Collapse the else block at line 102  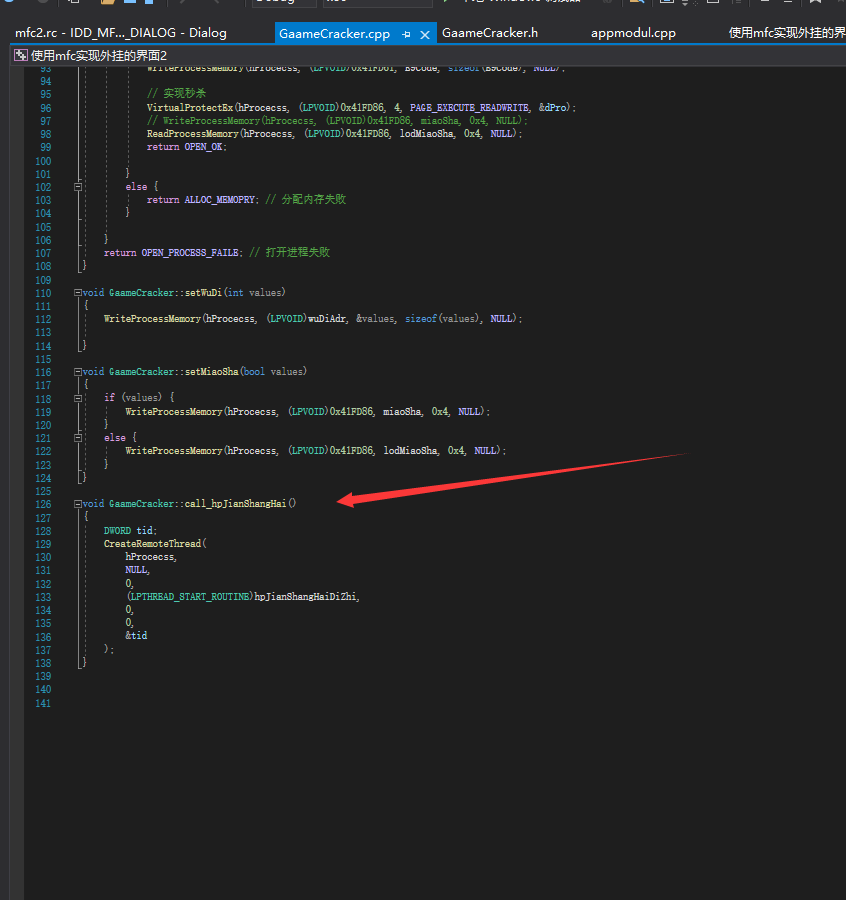click(78, 187)
